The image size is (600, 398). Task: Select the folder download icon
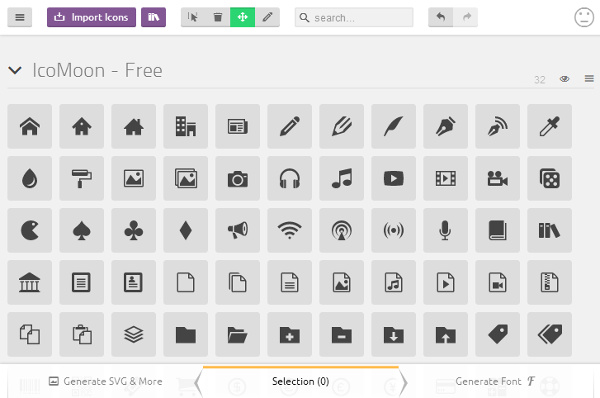tap(393, 334)
